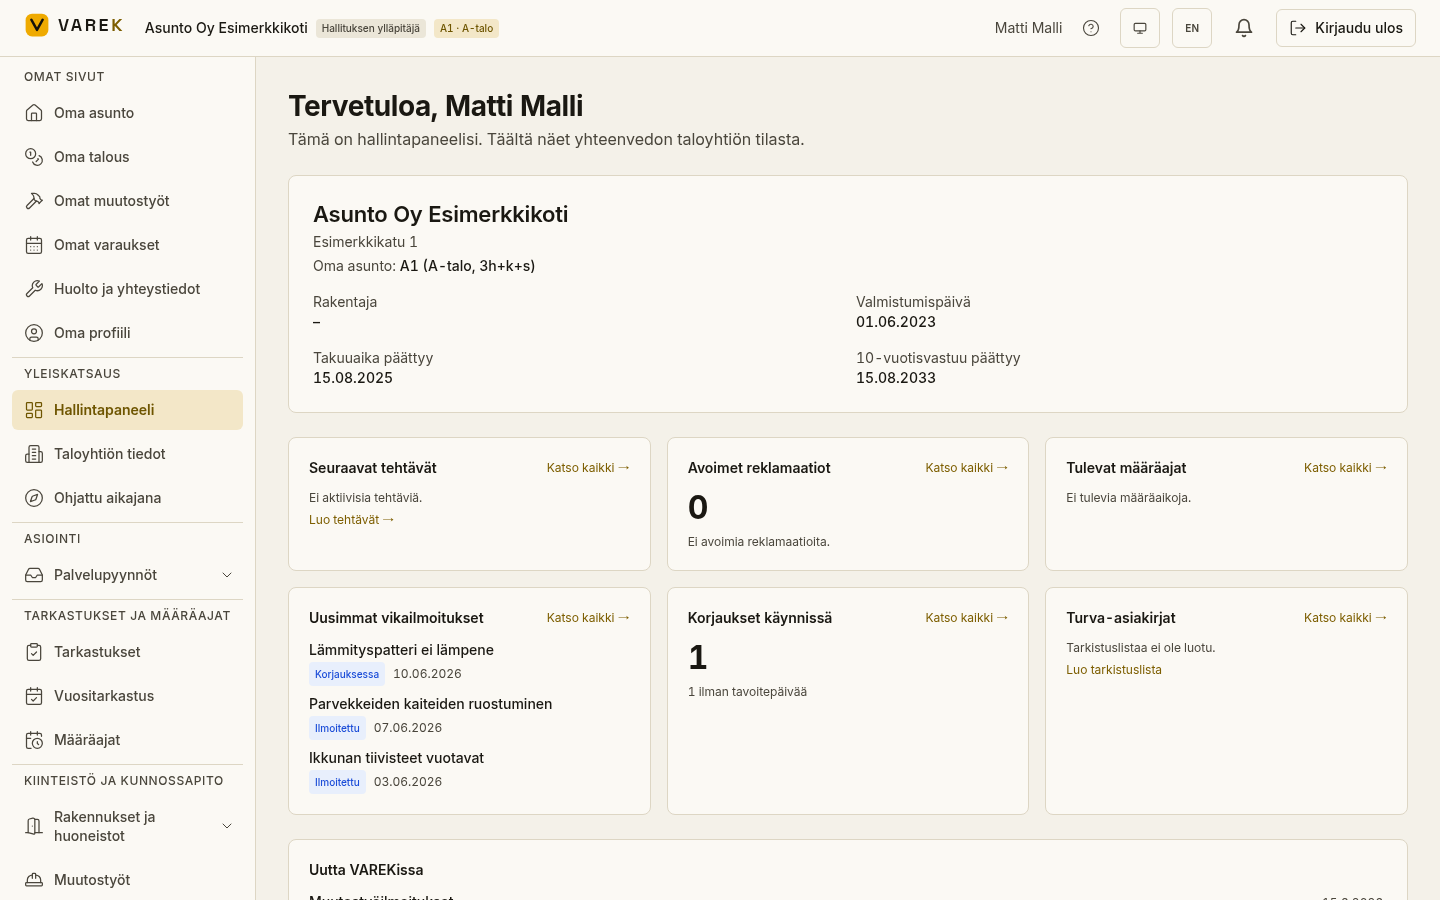Click the Omat varaukset calendar icon

pyautogui.click(x=34, y=245)
